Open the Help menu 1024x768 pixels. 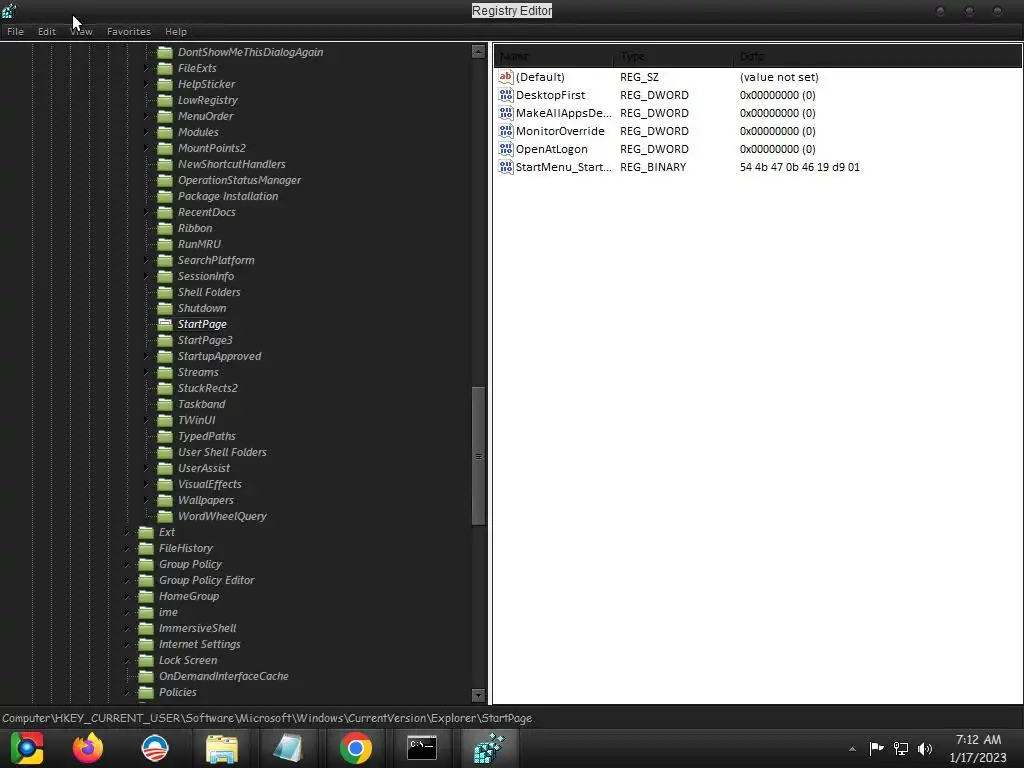click(176, 31)
